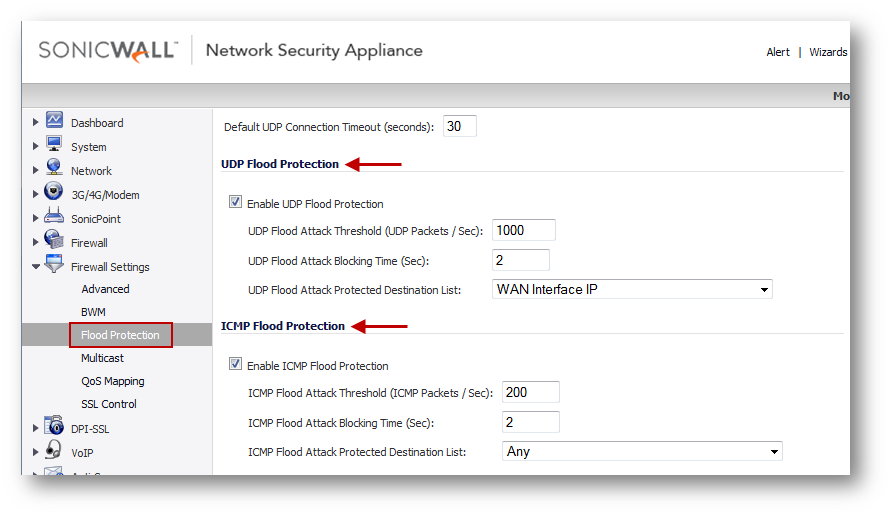Open the DPI-SSL menu label
Image resolution: width=892 pixels, height=517 pixels.
[90, 429]
